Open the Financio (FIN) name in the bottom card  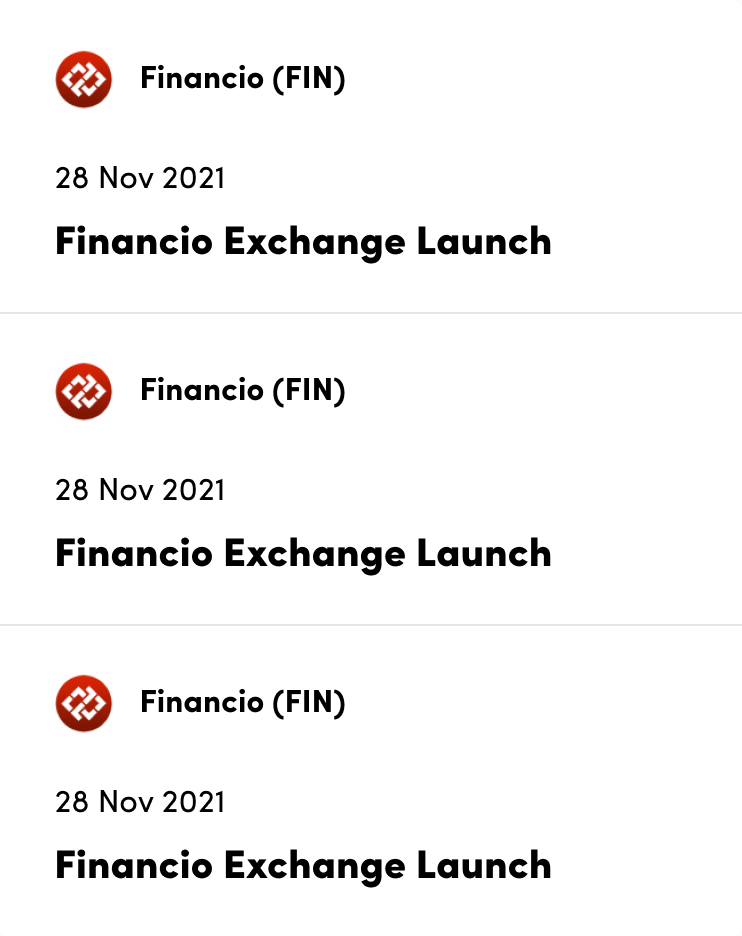tap(242, 703)
